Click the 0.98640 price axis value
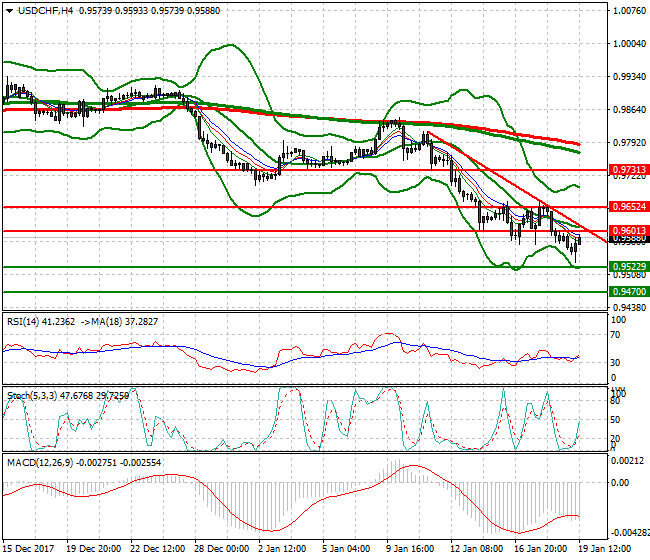Screen dimensions: 650x560 (x=629, y=109)
